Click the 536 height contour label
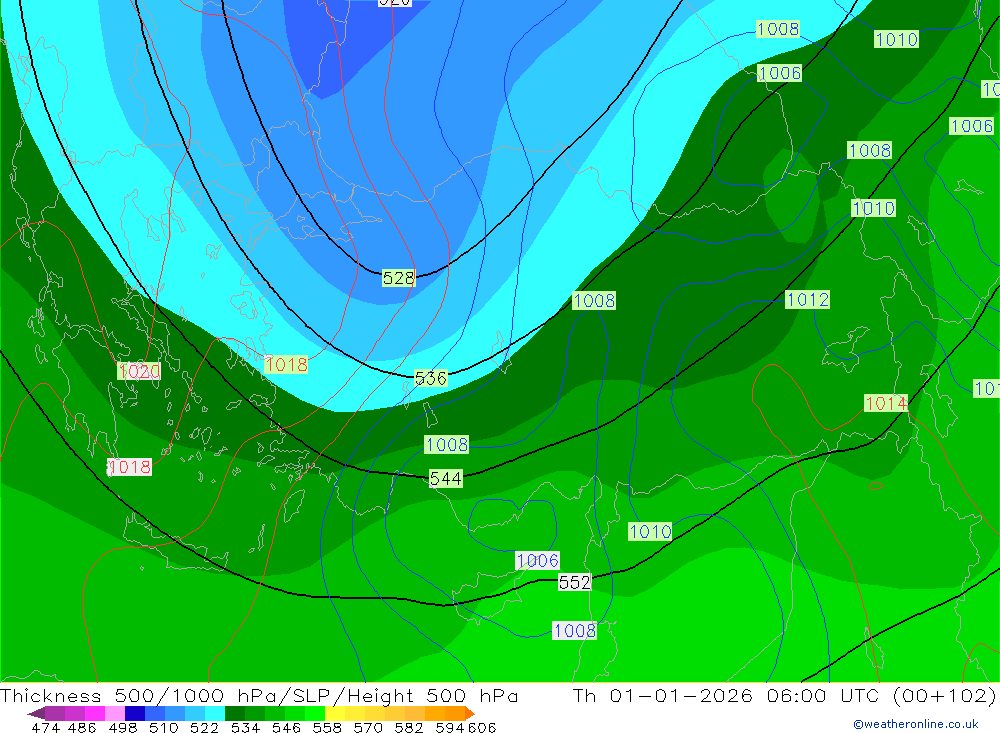The width and height of the screenshot is (1000, 733). coord(430,378)
